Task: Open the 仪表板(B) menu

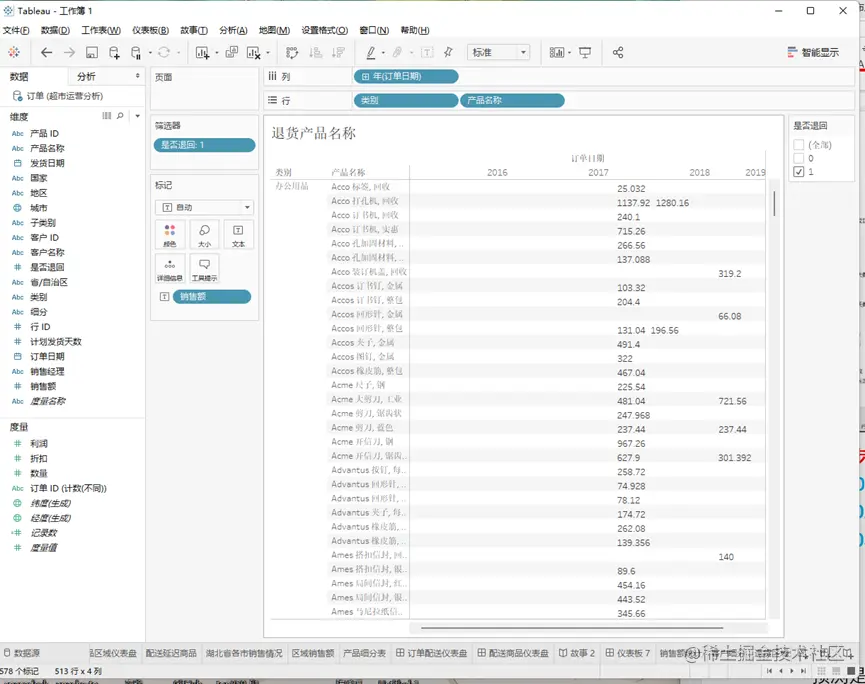Action: pyautogui.click(x=150, y=30)
